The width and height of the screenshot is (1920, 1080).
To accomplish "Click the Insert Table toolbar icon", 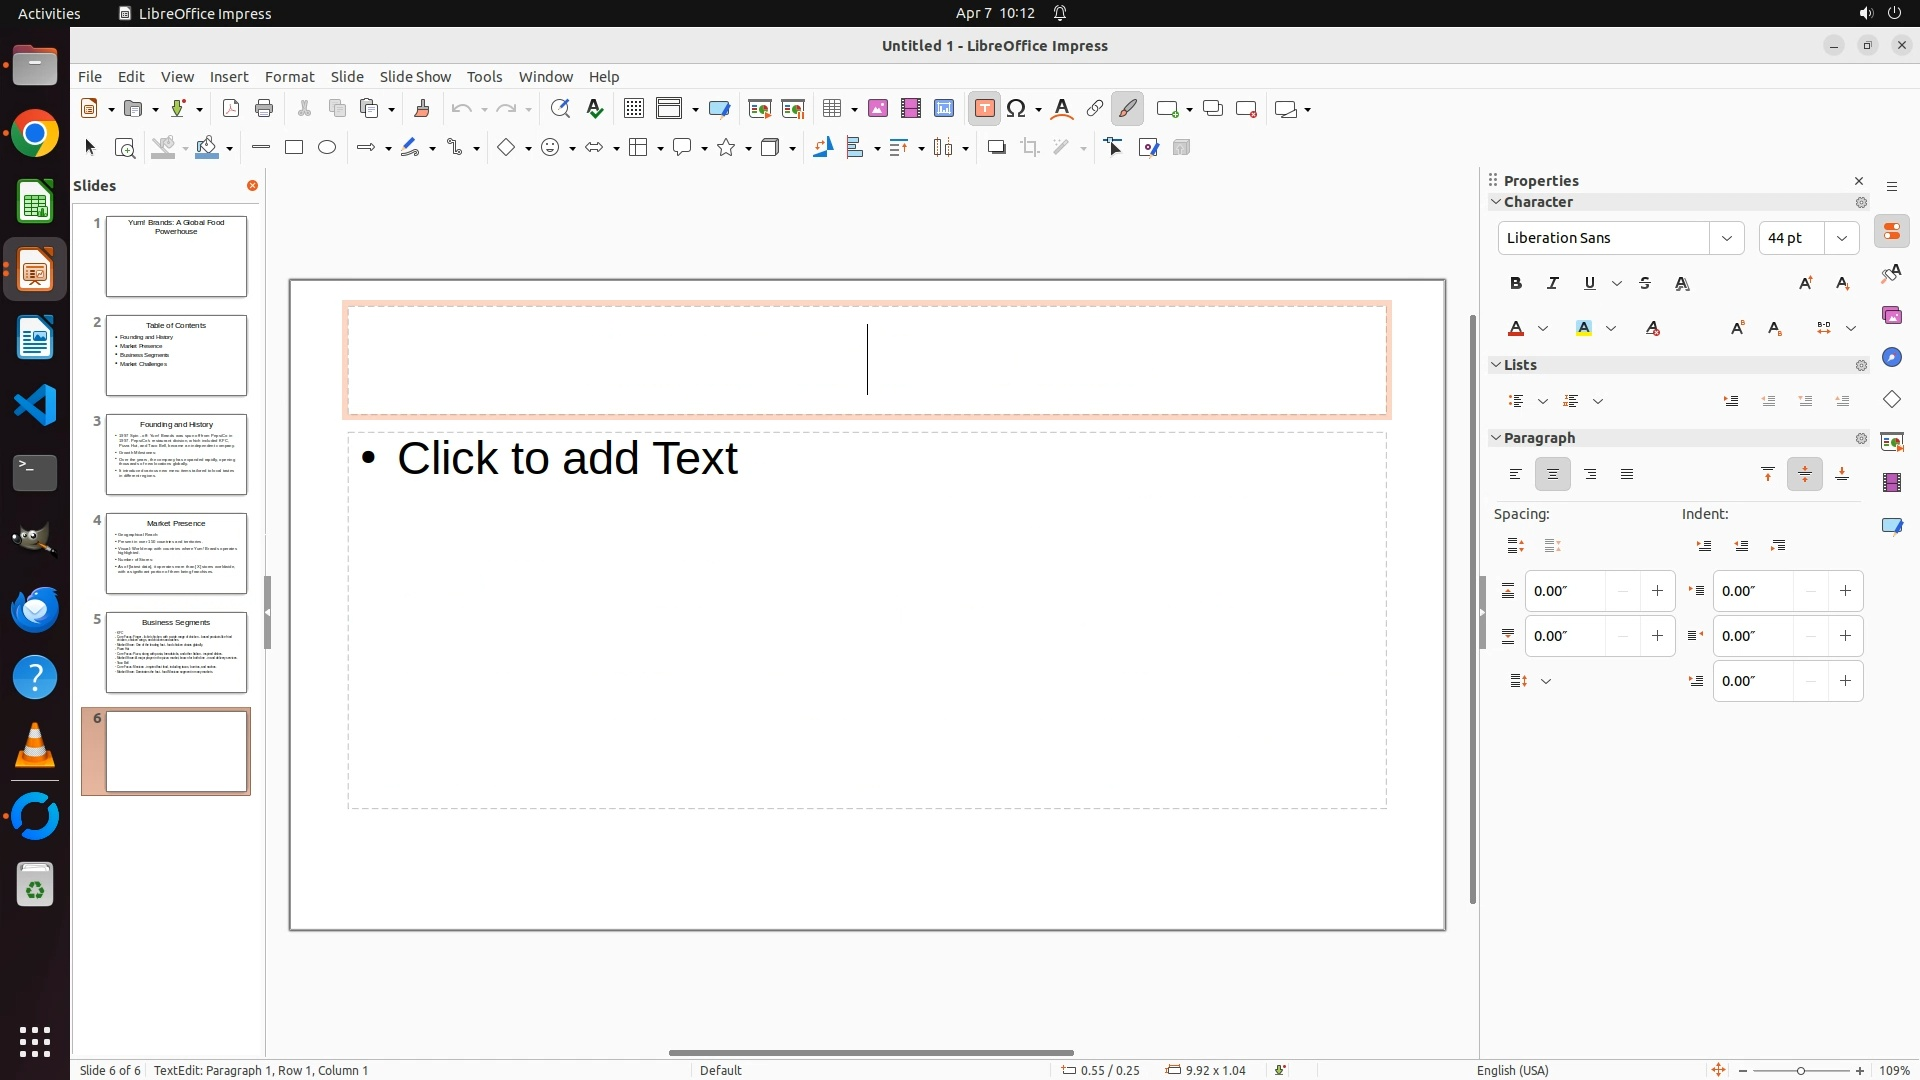I will coord(831,109).
